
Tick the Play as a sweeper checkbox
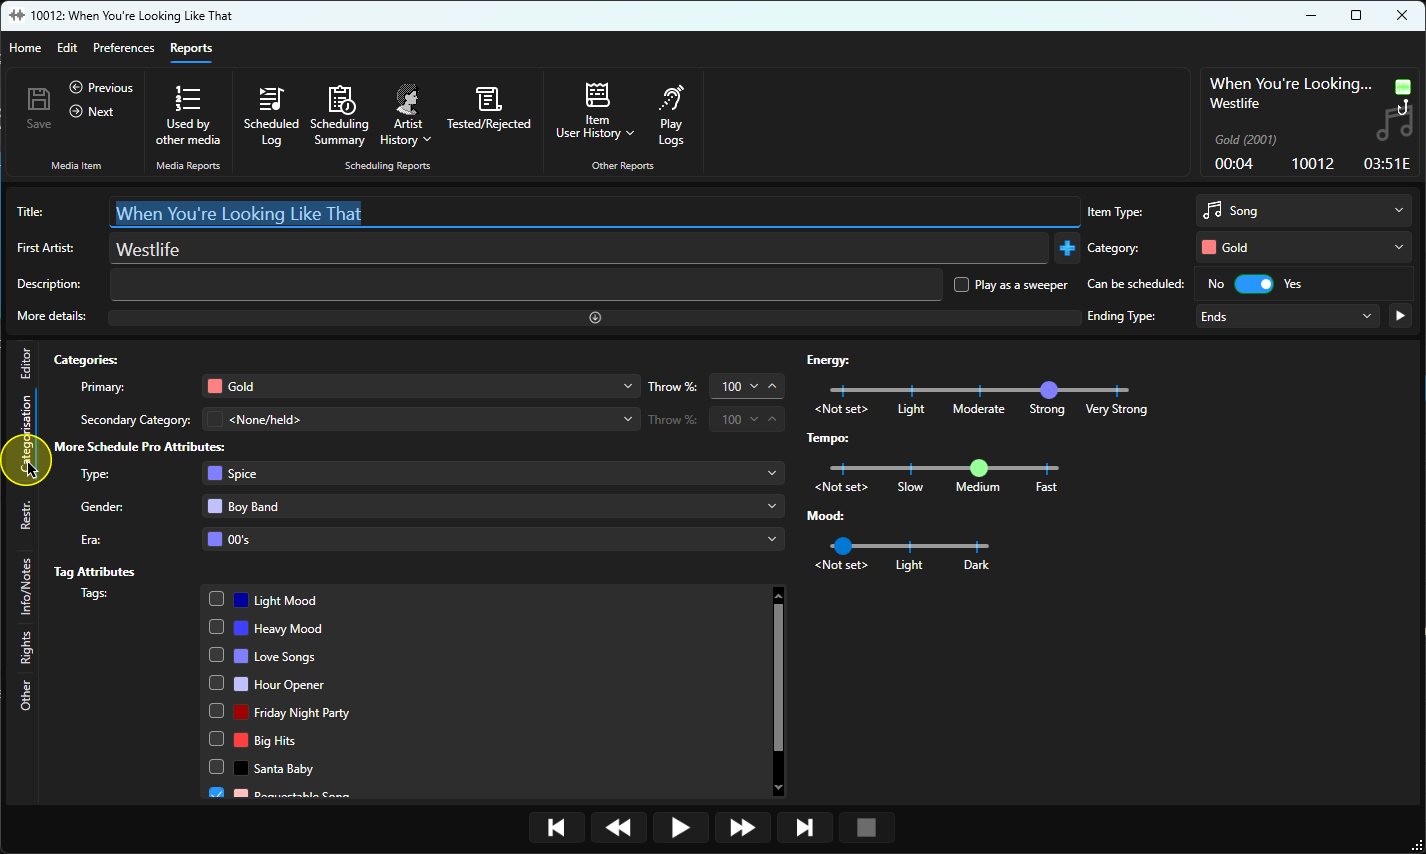tap(961, 285)
